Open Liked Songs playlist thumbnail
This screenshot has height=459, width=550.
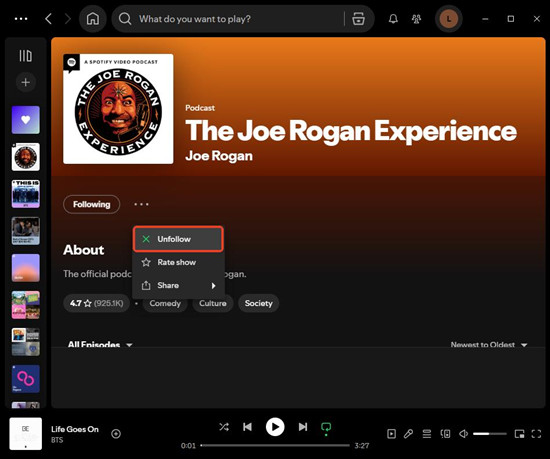(x=26, y=120)
